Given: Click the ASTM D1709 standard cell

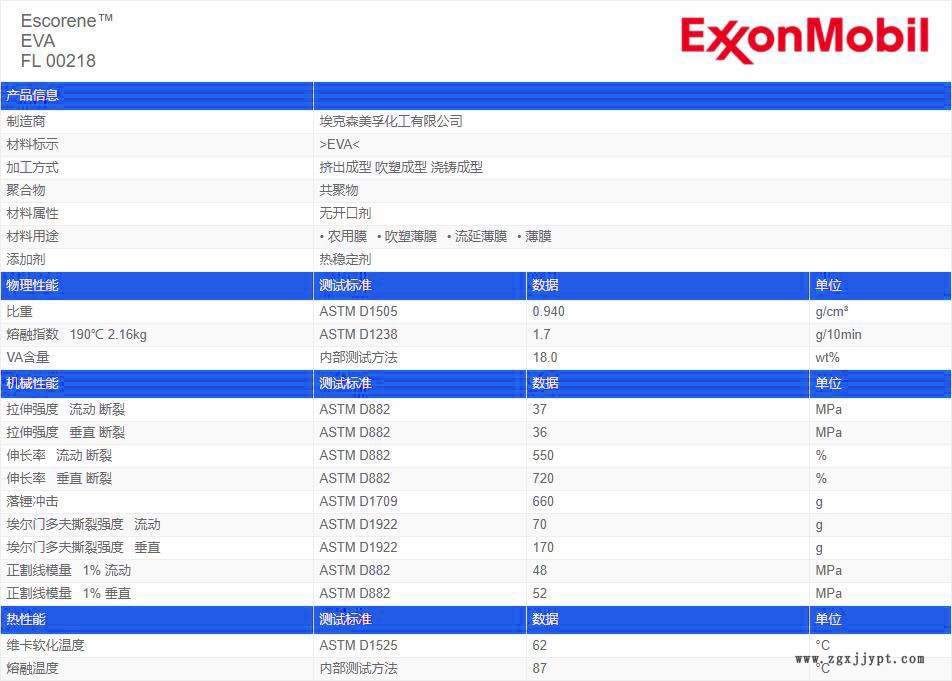Looking at the screenshot, I should tap(358, 501).
